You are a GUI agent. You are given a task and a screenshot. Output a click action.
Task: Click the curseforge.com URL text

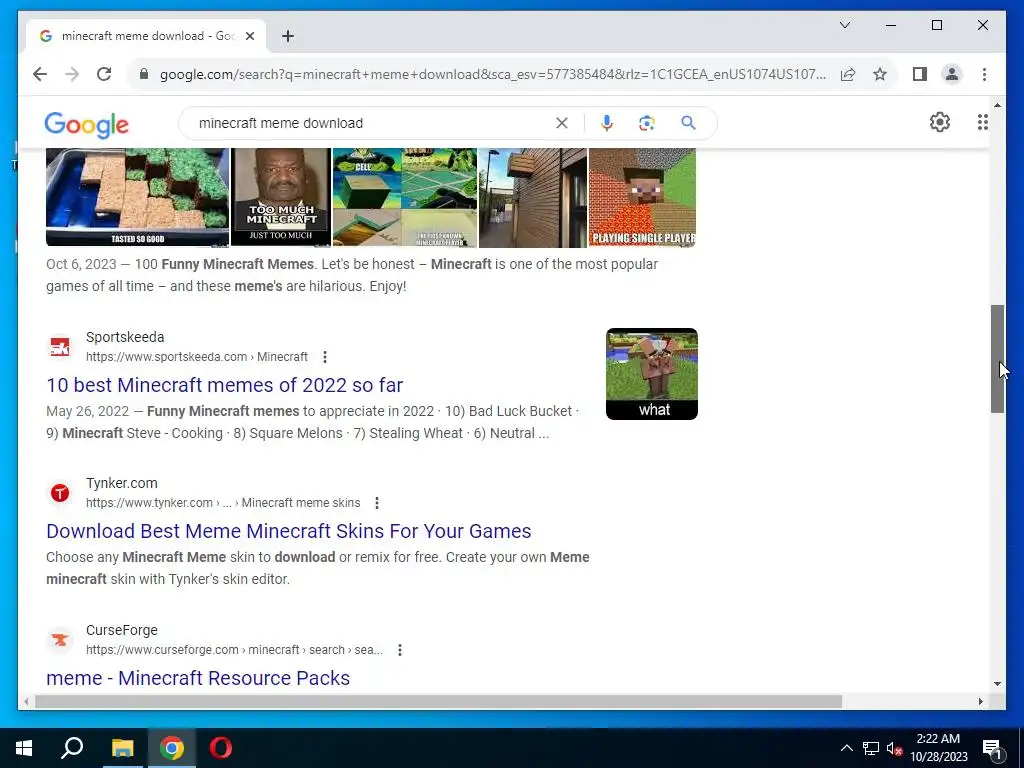tap(234, 650)
